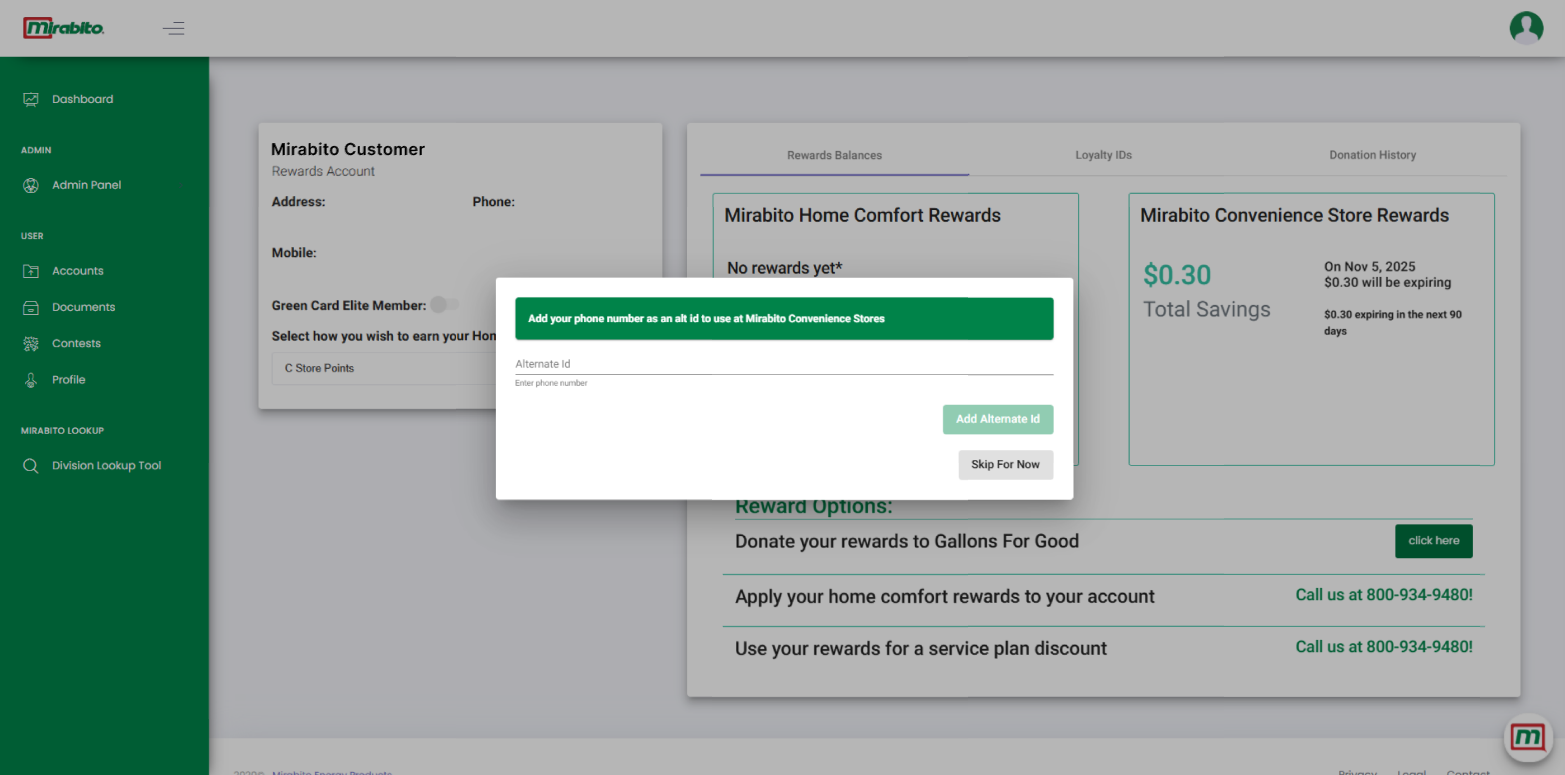This screenshot has width=1565, height=775.
Task: Focus the Alternate Id phone number field
Action: click(783, 364)
